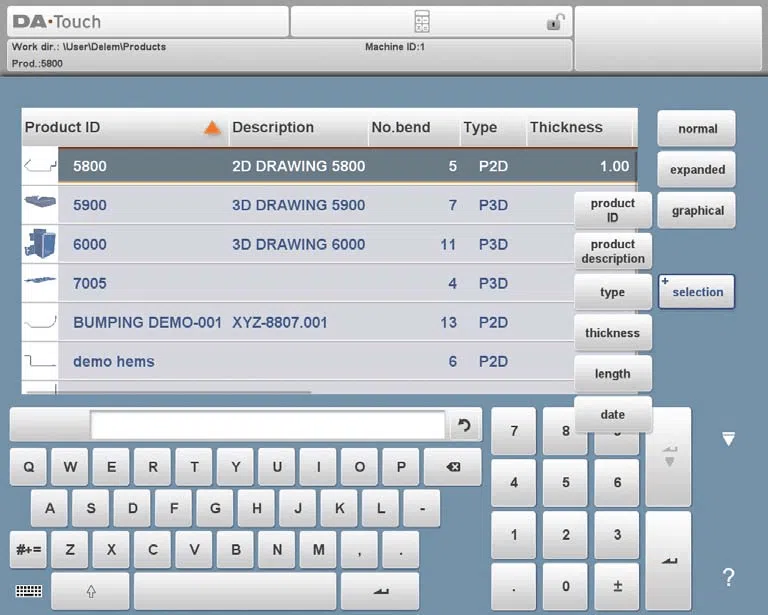The height and width of the screenshot is (615, 768).
Task: Click the undo arrow beside input field
Action: (x=464, y=425)
